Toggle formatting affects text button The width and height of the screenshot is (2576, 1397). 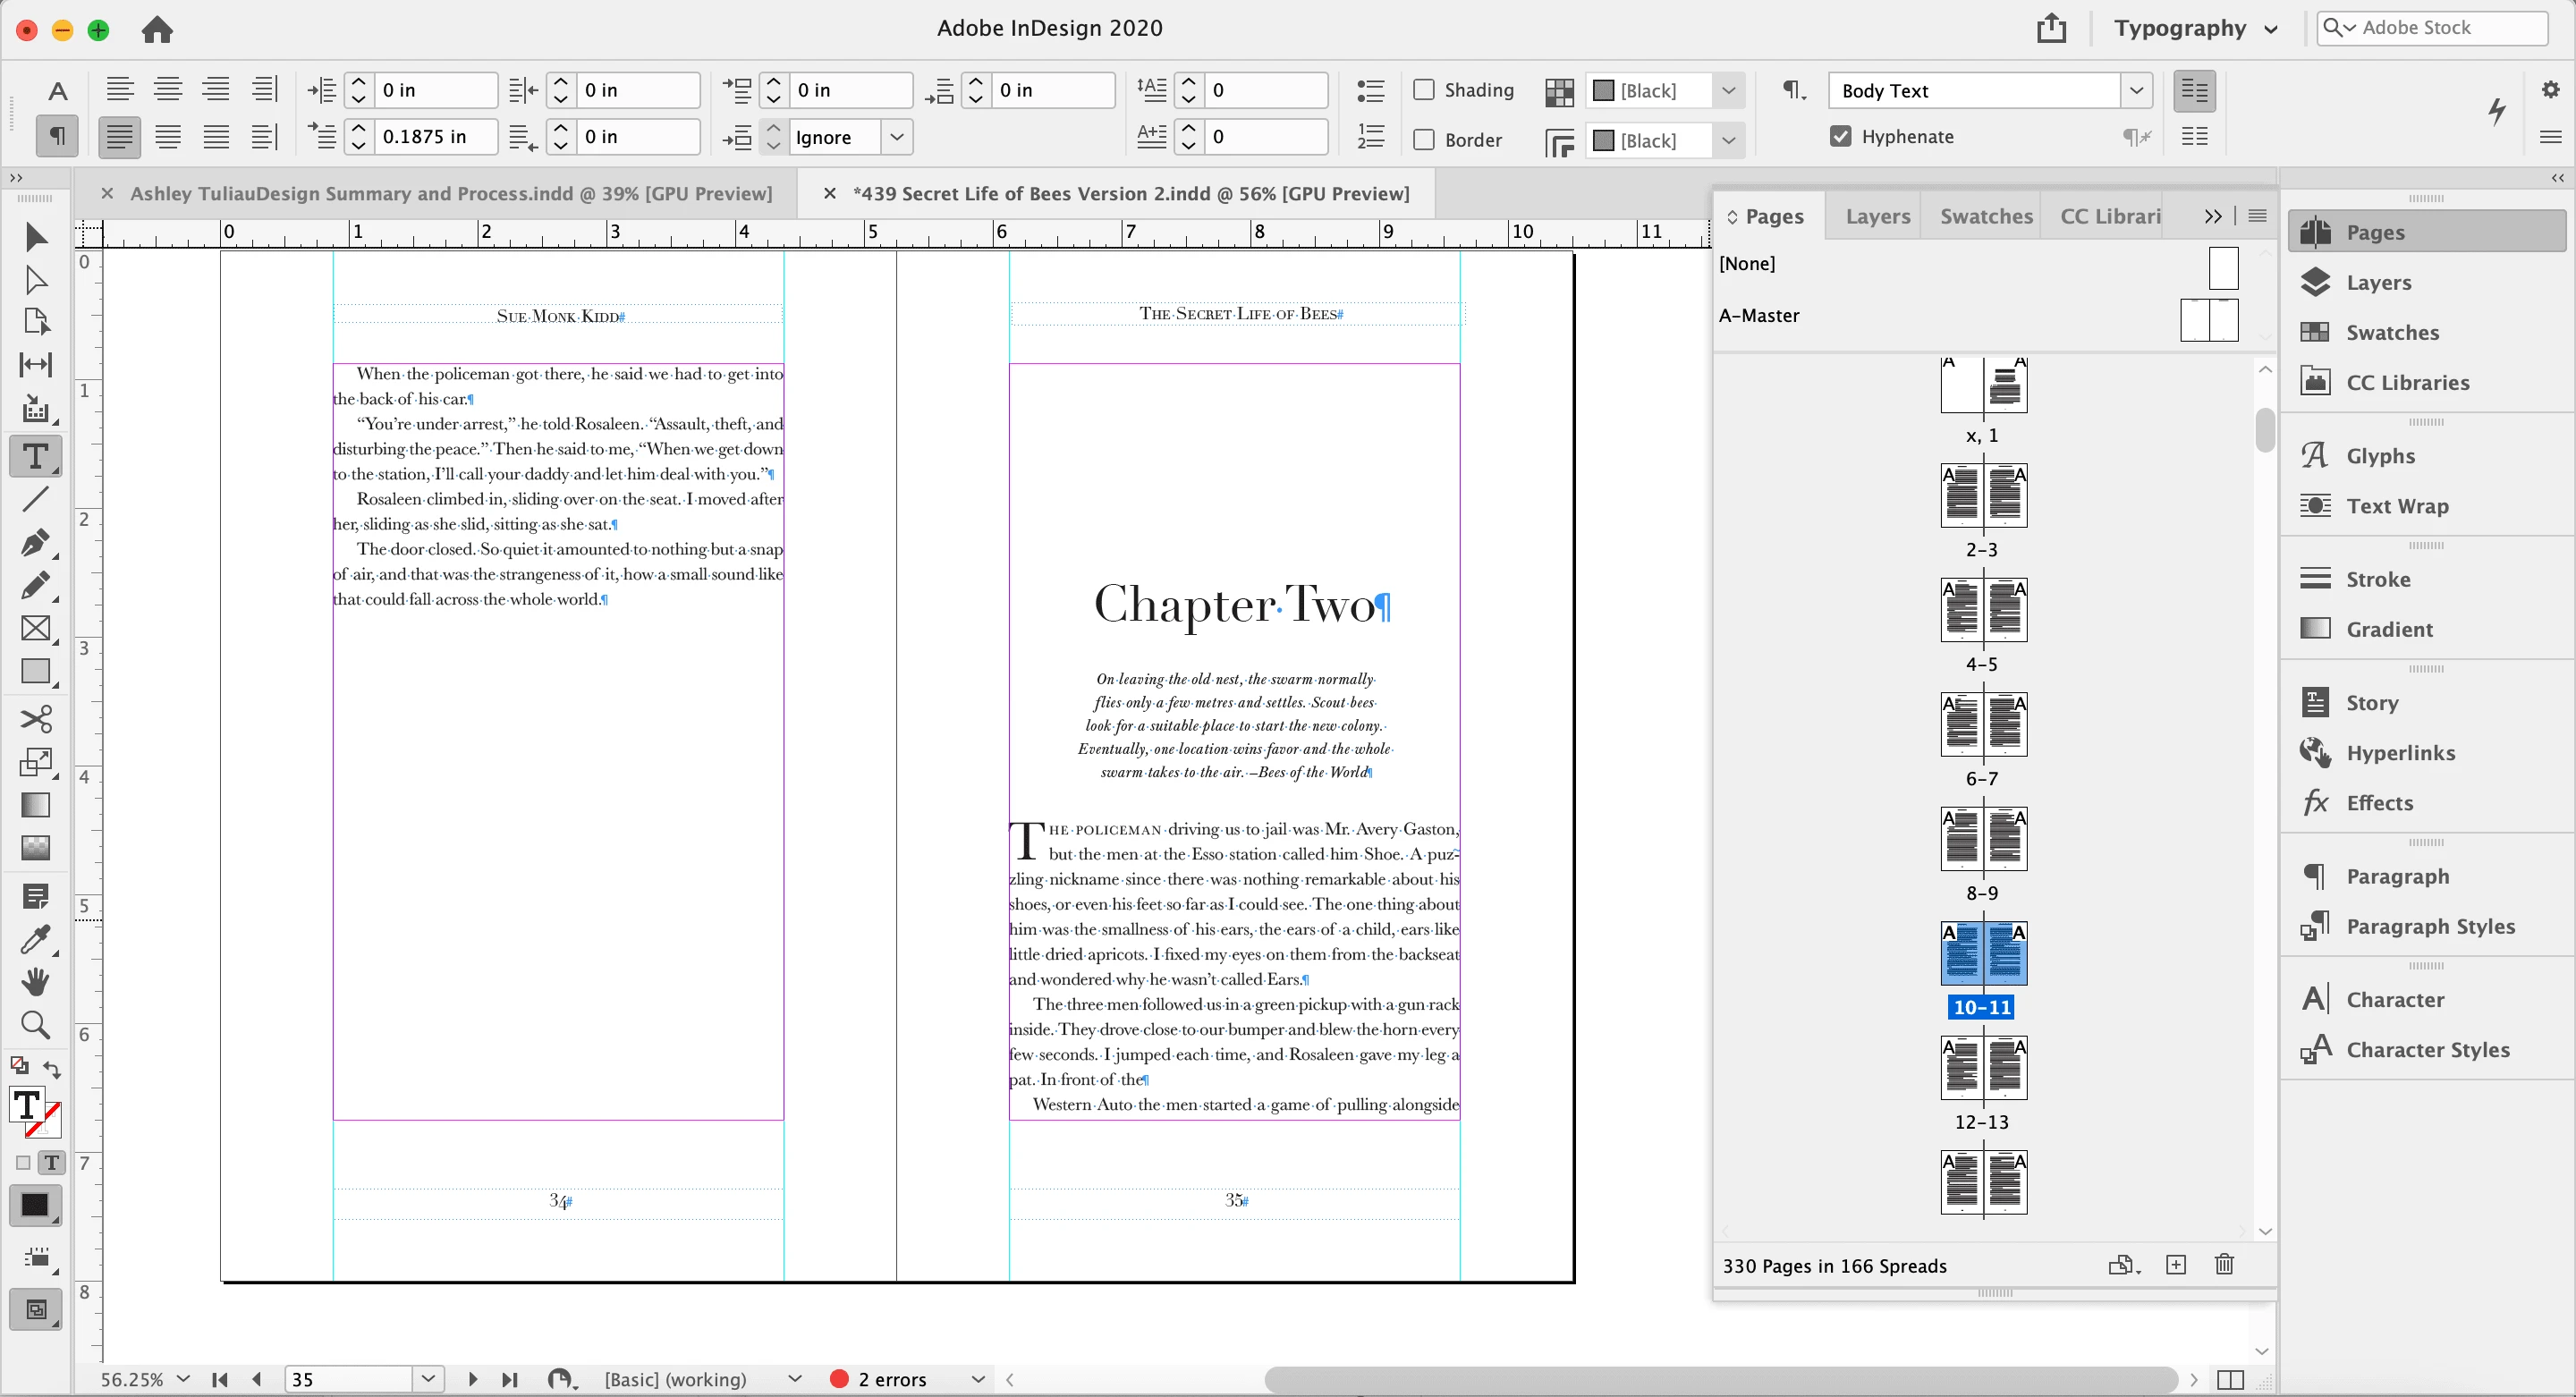[x=51, y=1162]
